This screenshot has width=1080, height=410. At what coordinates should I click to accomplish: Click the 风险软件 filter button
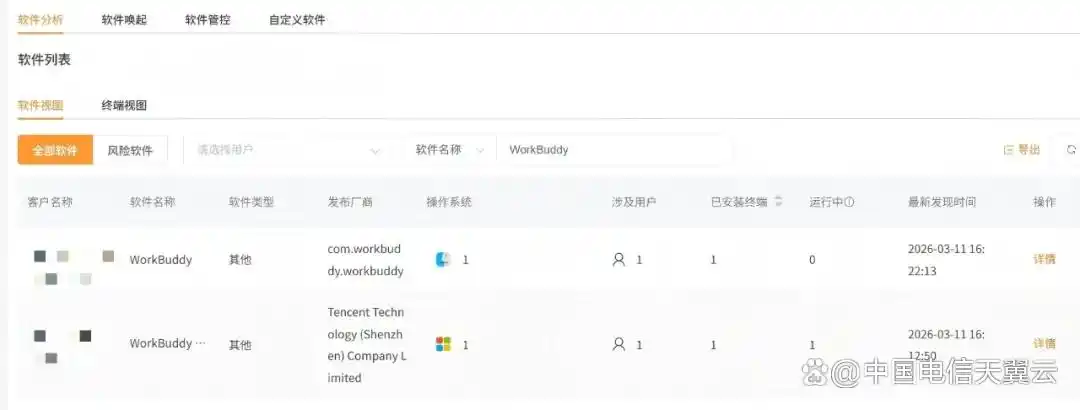tap(130, 150)
